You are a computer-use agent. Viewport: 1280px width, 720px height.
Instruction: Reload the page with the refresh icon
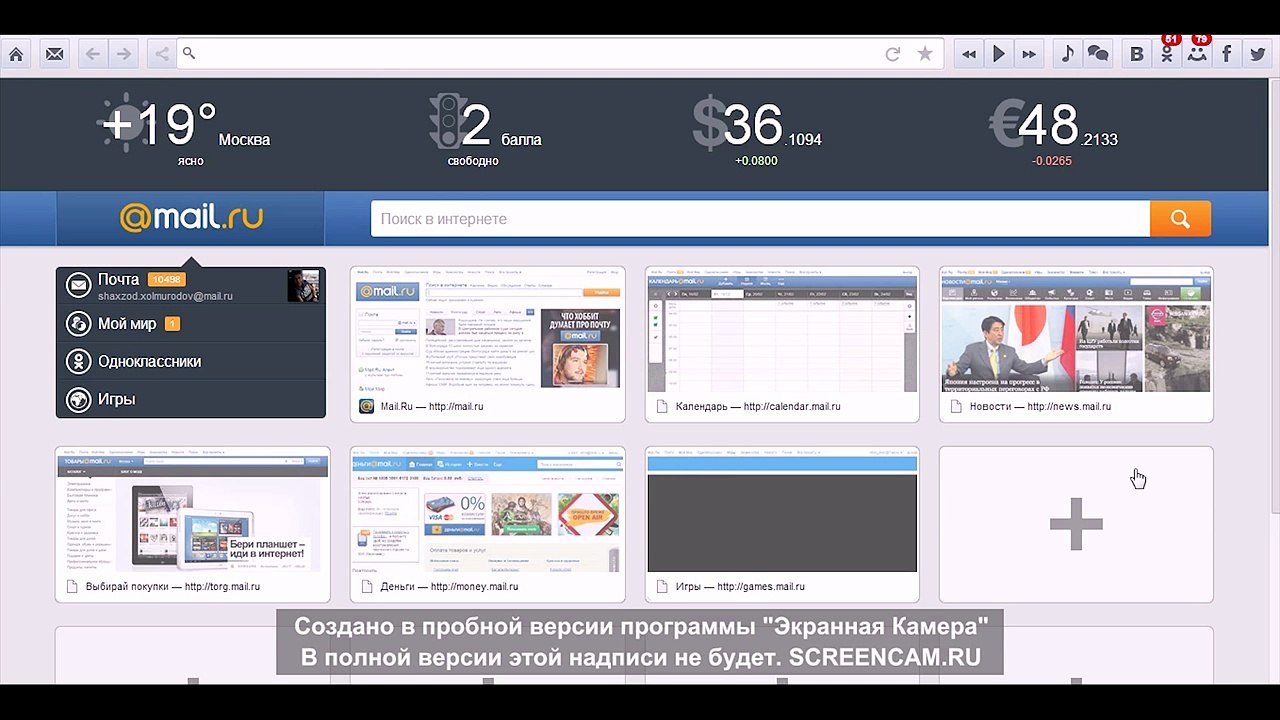893,54
